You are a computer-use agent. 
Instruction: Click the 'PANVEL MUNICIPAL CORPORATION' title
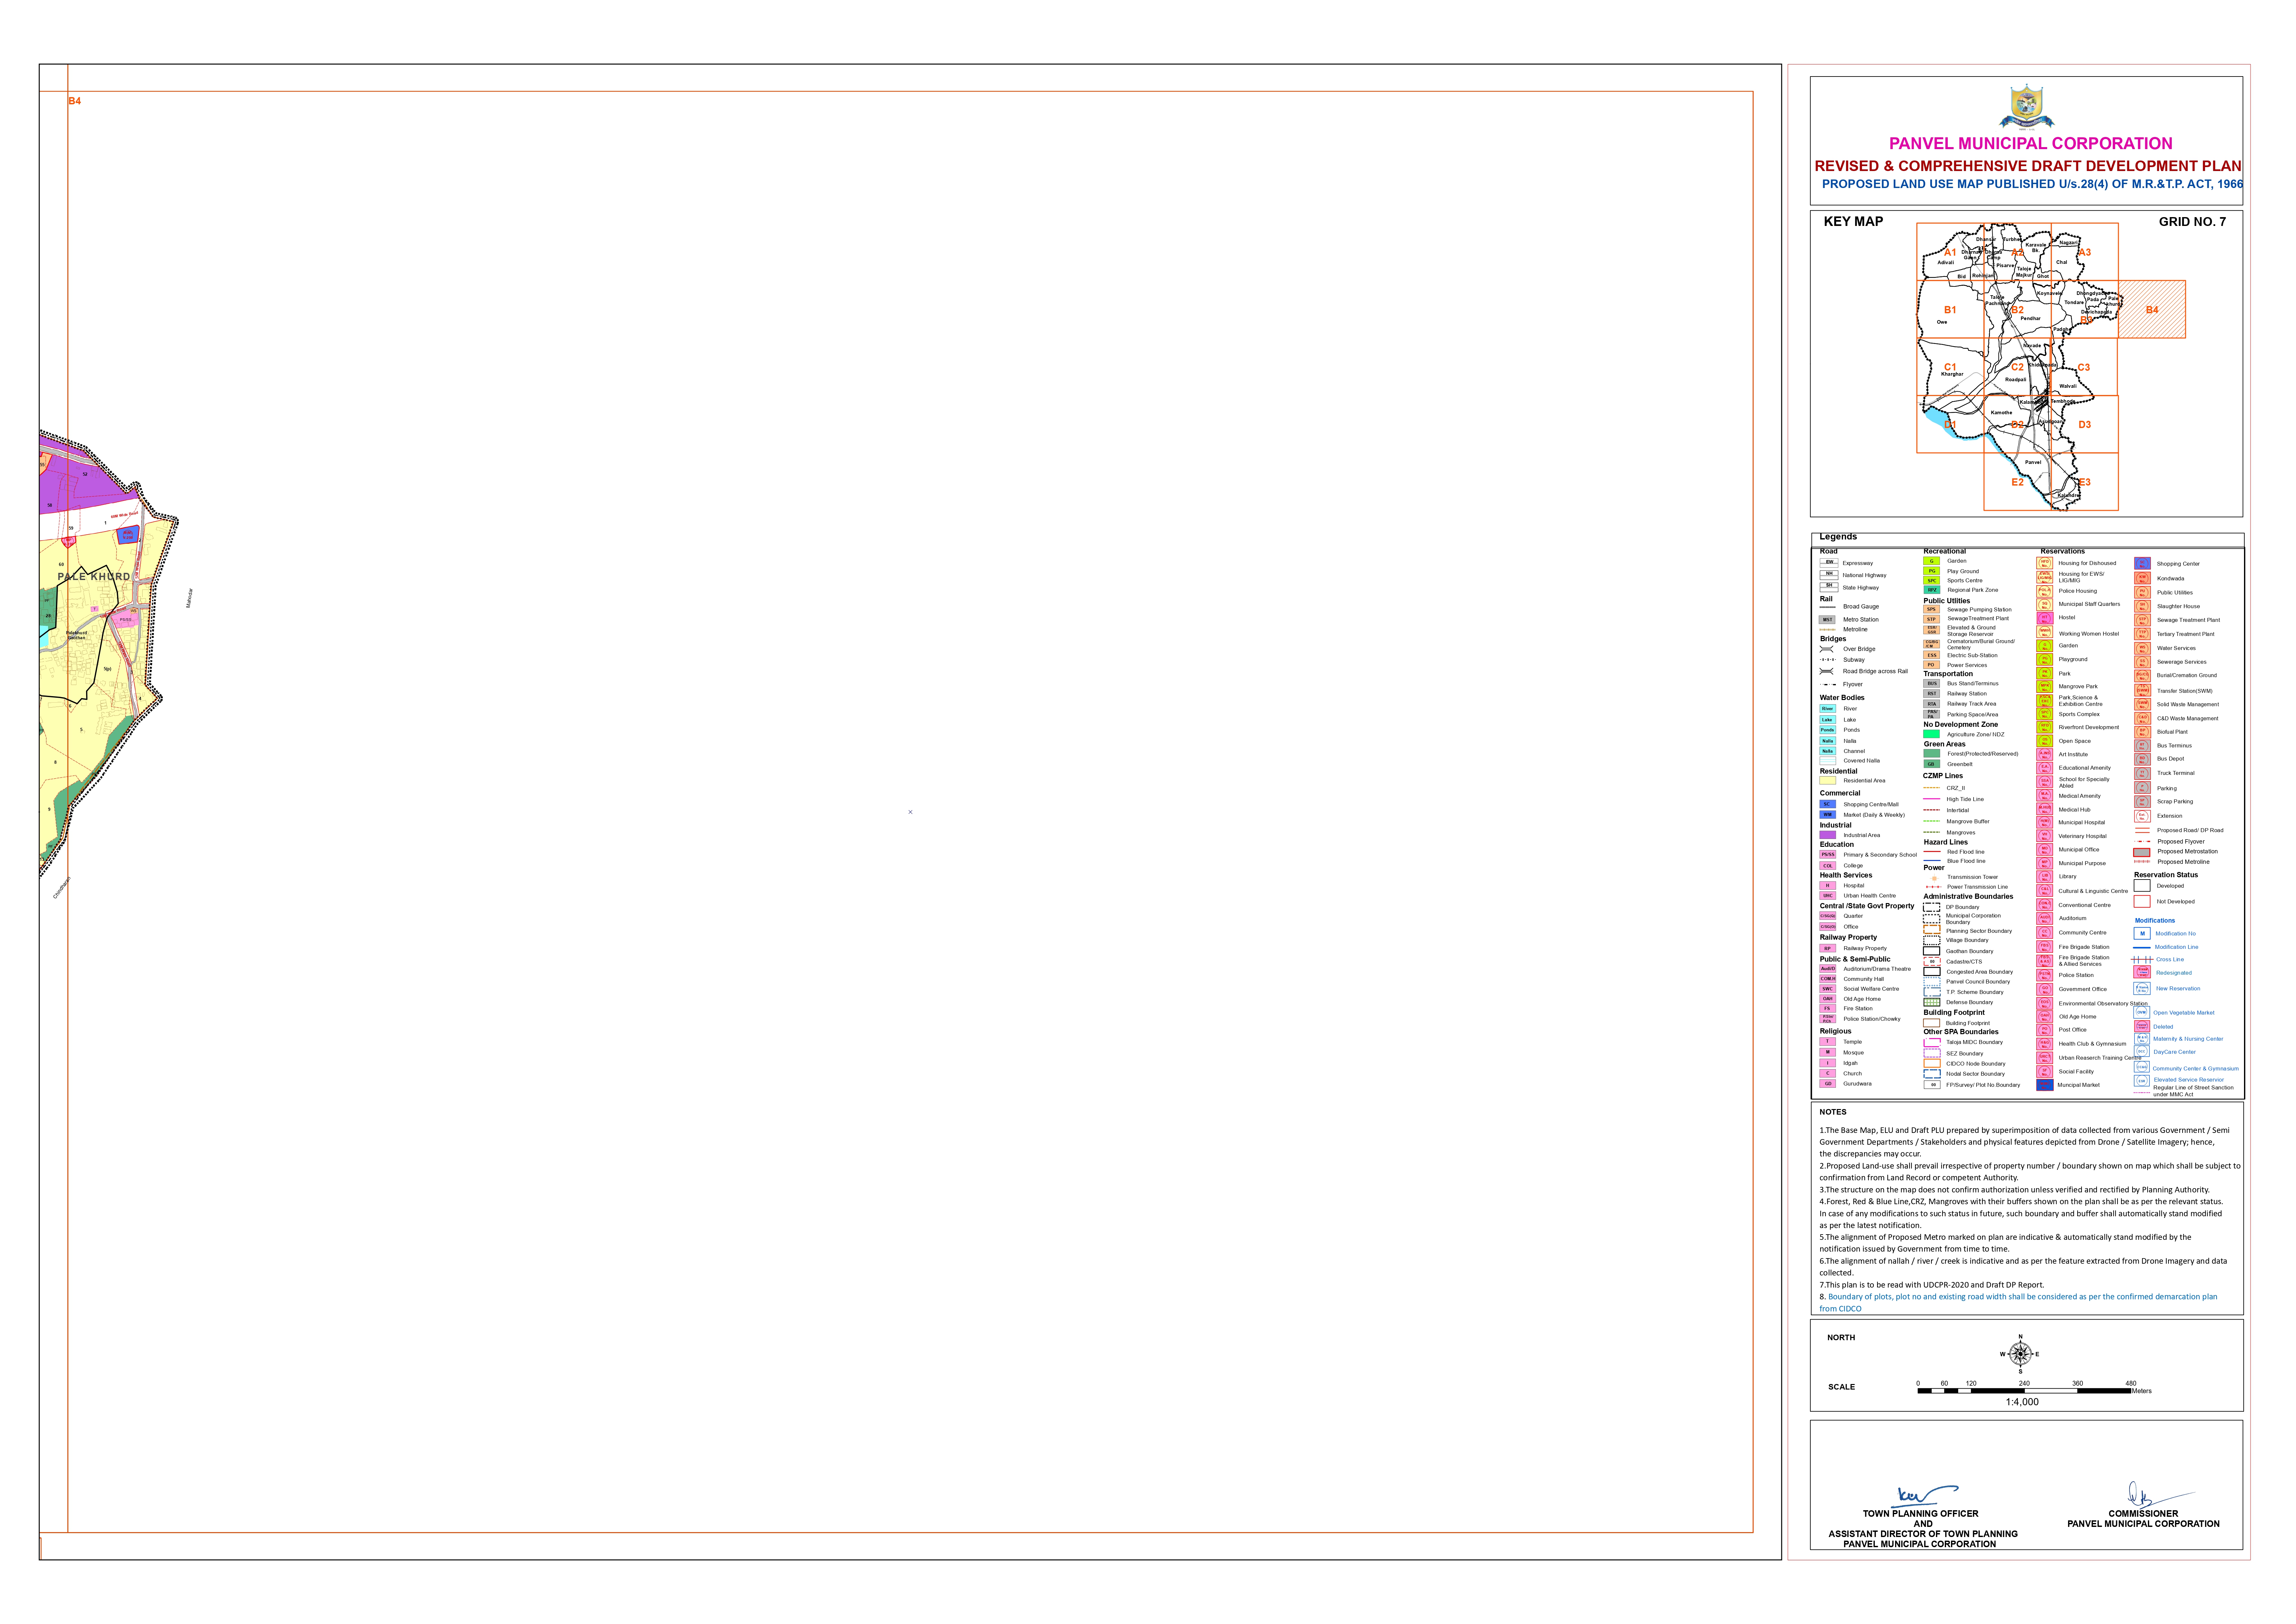pyautogui.click(x=2030, y=144)
